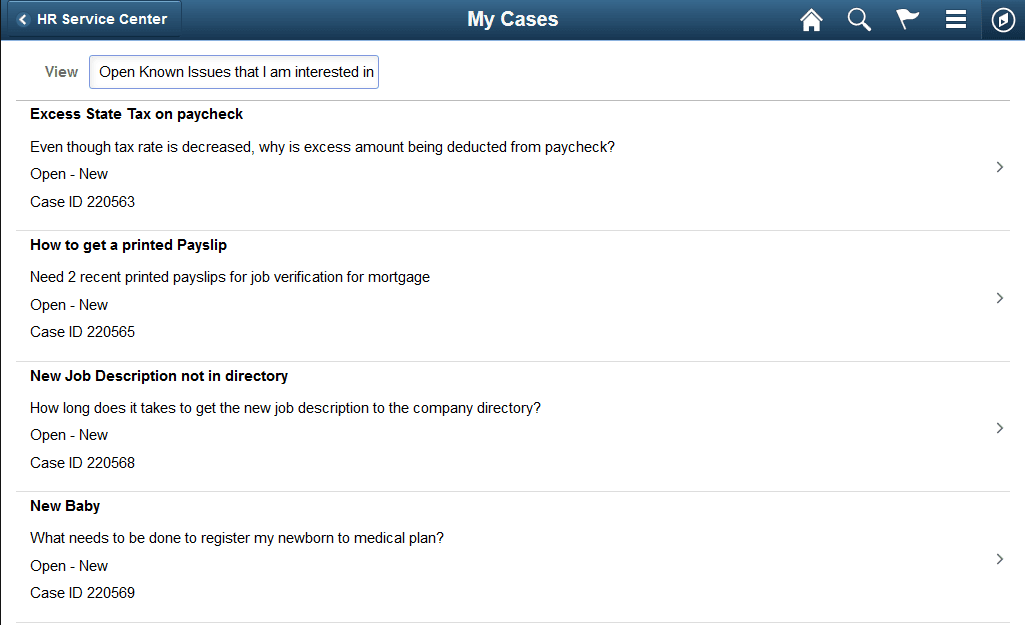
Task: Expand the New Baby case chevron
Action: (999, 559)
